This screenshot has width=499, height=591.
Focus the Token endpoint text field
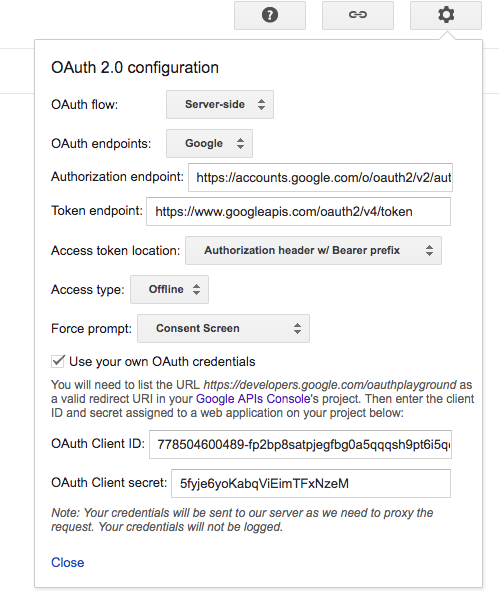pos(298,211)
